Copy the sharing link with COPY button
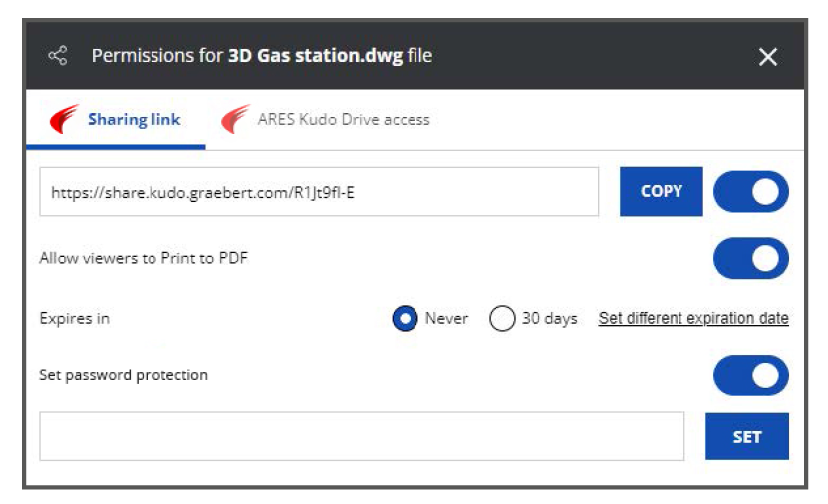Viewport: 828px width, 504px height. tap(661, 191)
